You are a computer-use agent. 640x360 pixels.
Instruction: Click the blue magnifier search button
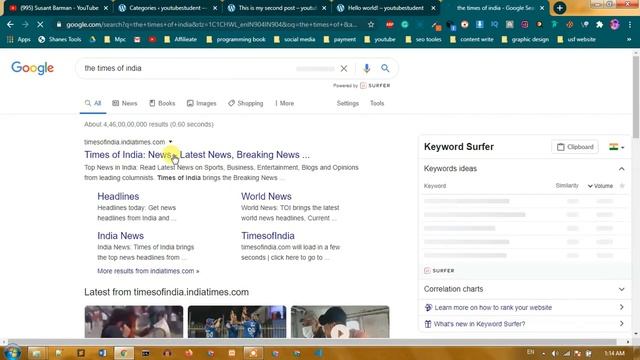click(x=385, y=68)
